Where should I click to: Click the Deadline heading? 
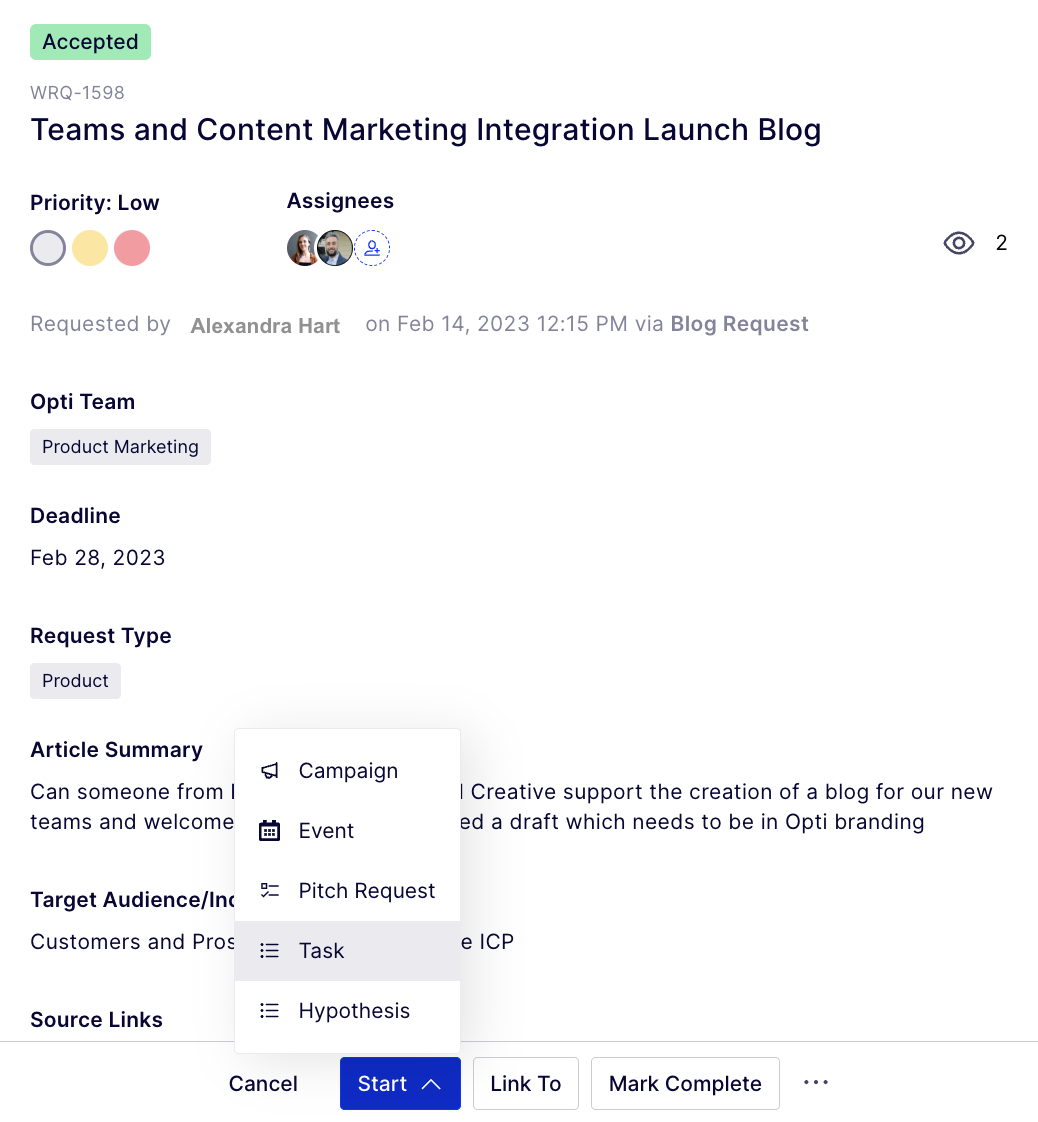click(x=75, y=516)
